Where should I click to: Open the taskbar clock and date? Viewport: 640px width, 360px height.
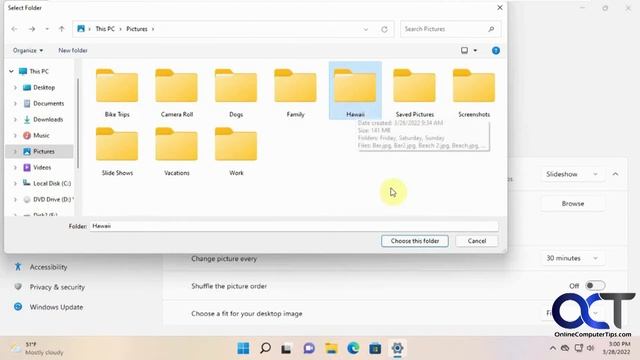coord(617,348)
